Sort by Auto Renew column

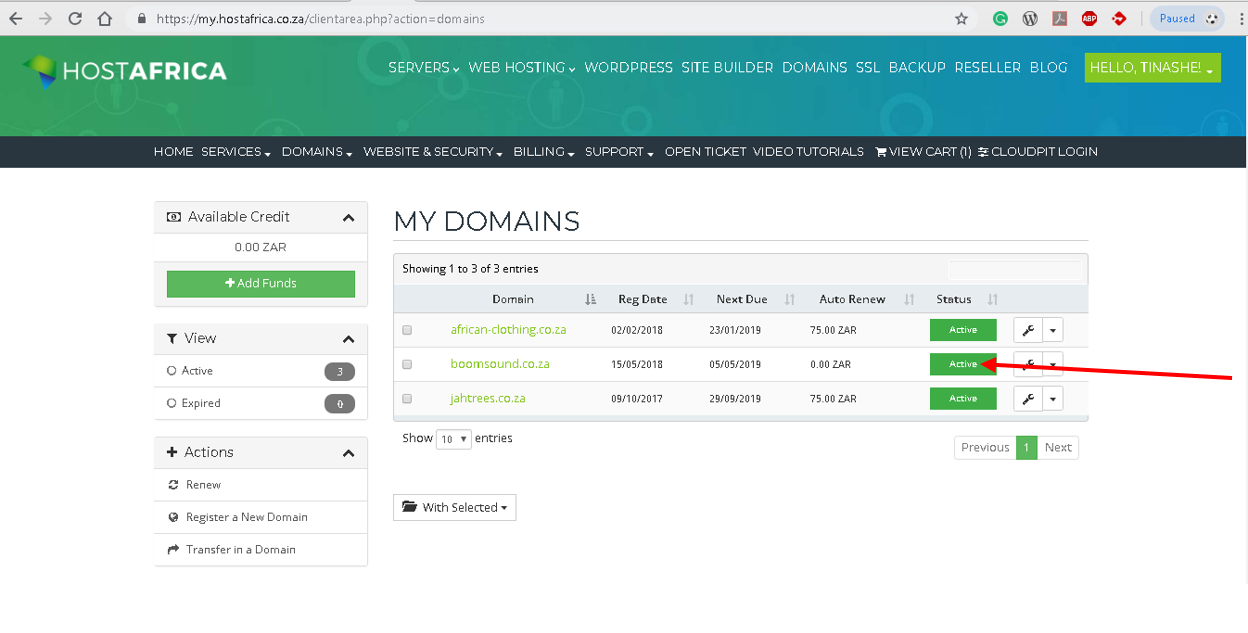909,299
